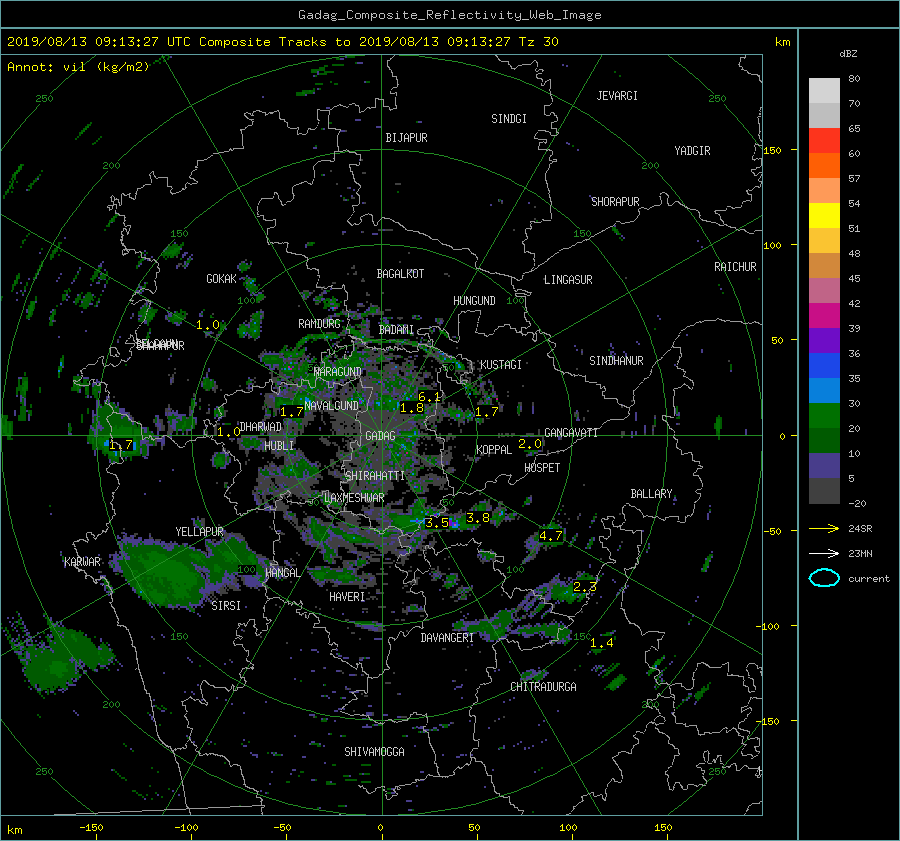900x841 pixels.
Task: Click the 6.1 VIL storm annotation
Action: pyautogui.click(x=429, y=397)
